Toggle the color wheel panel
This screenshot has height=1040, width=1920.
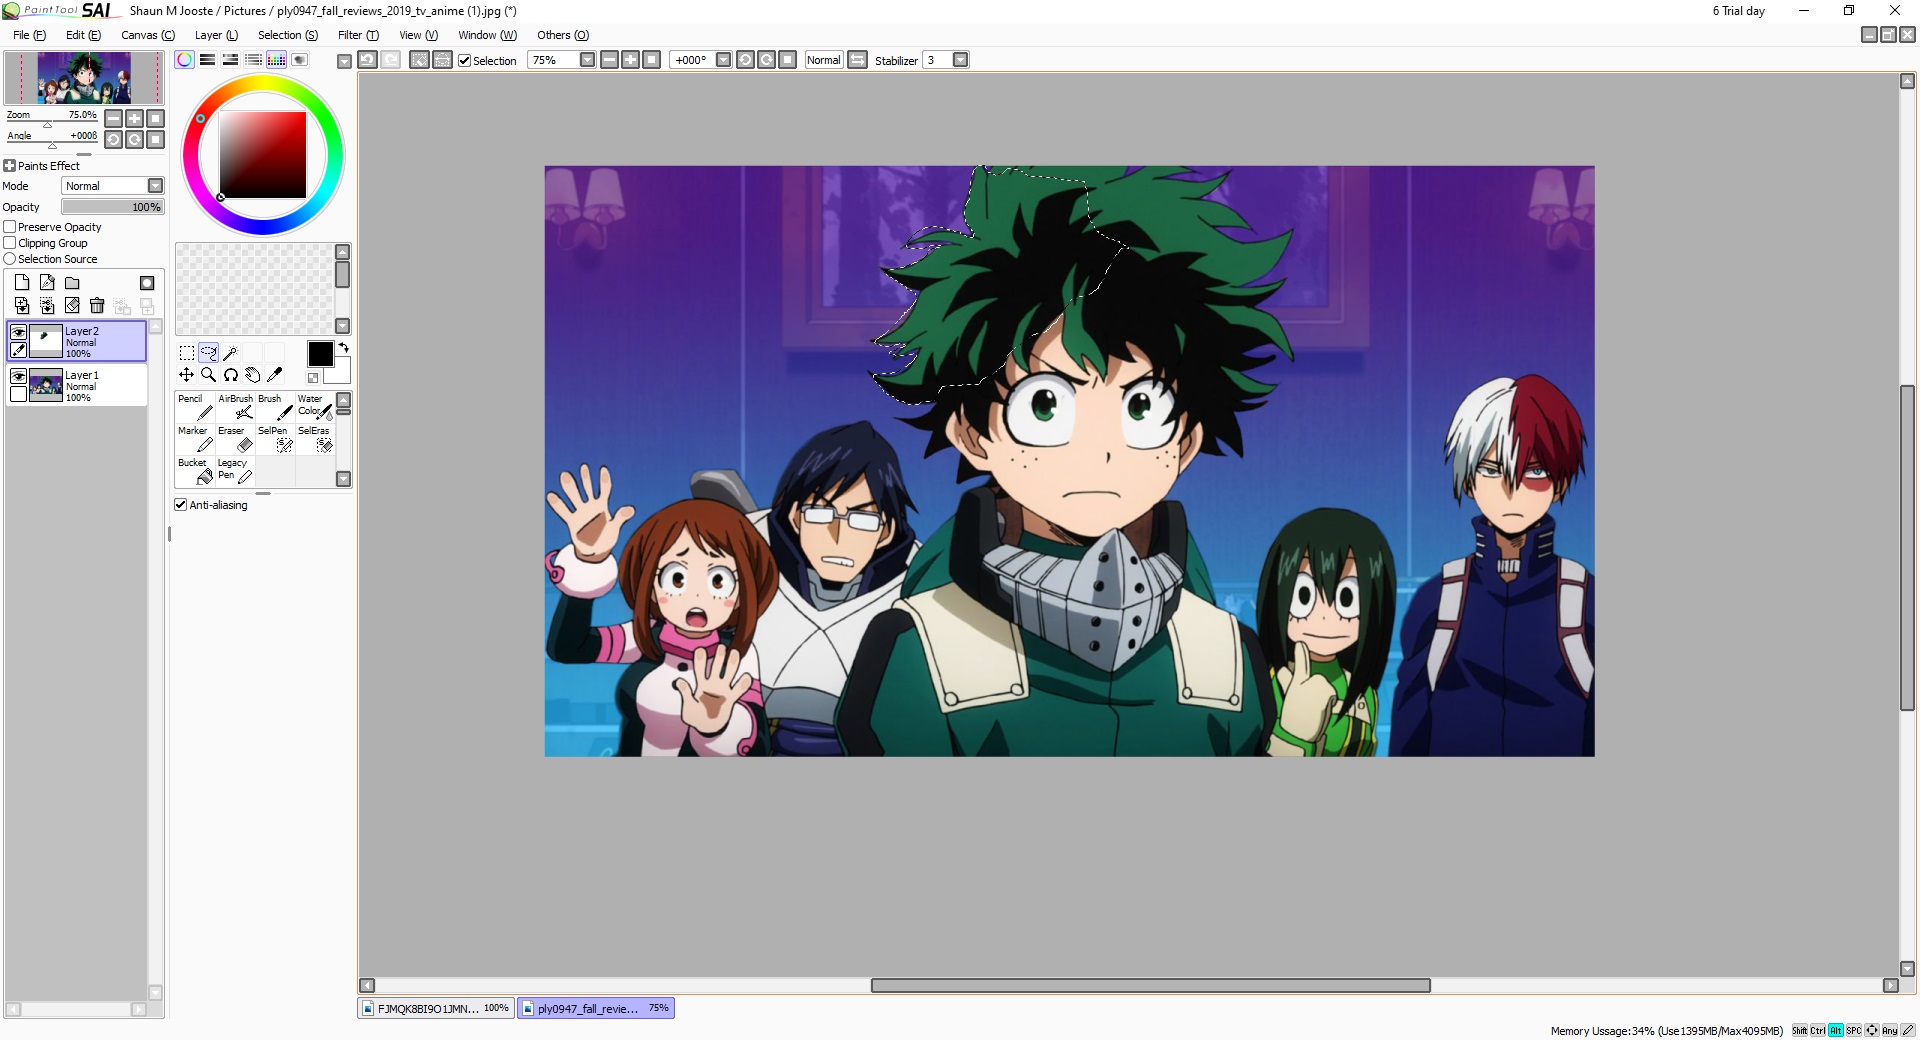[185, 60]
